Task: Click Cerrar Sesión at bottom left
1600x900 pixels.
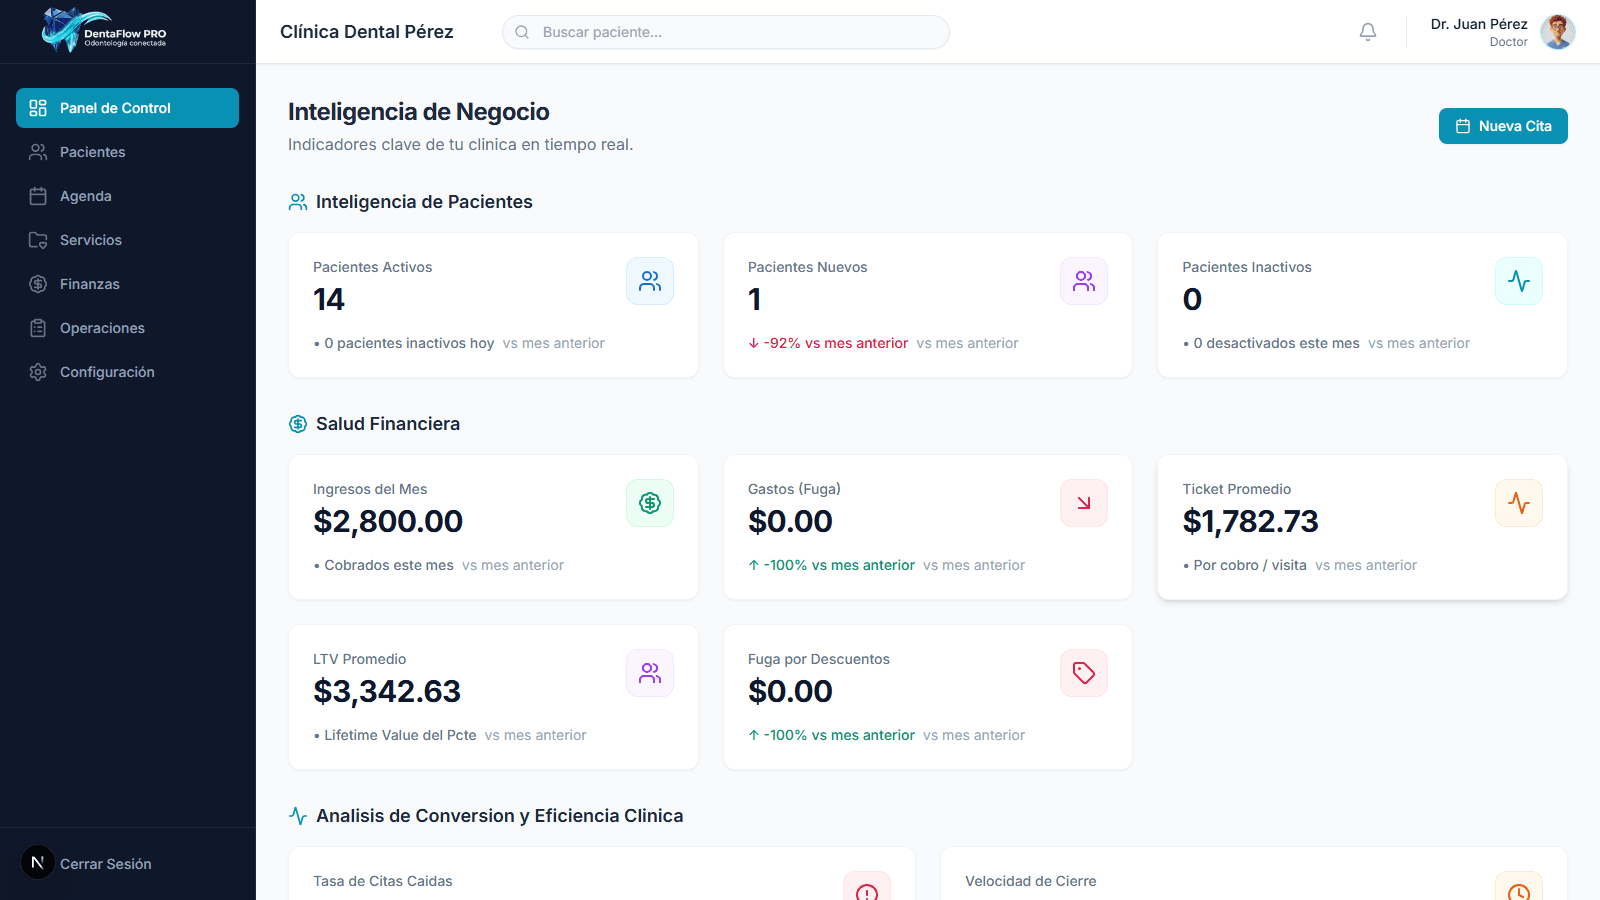Action: [105, 863]
